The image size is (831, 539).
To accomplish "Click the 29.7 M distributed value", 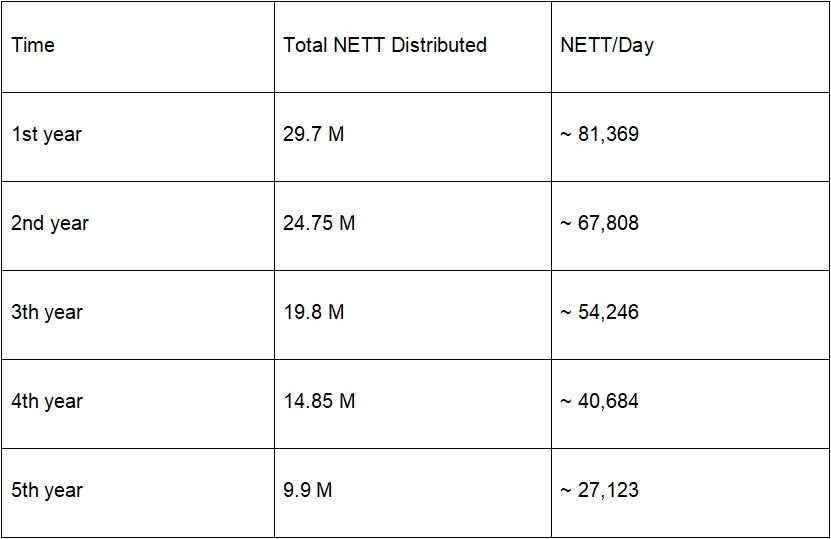I will (x=314, y=134).
